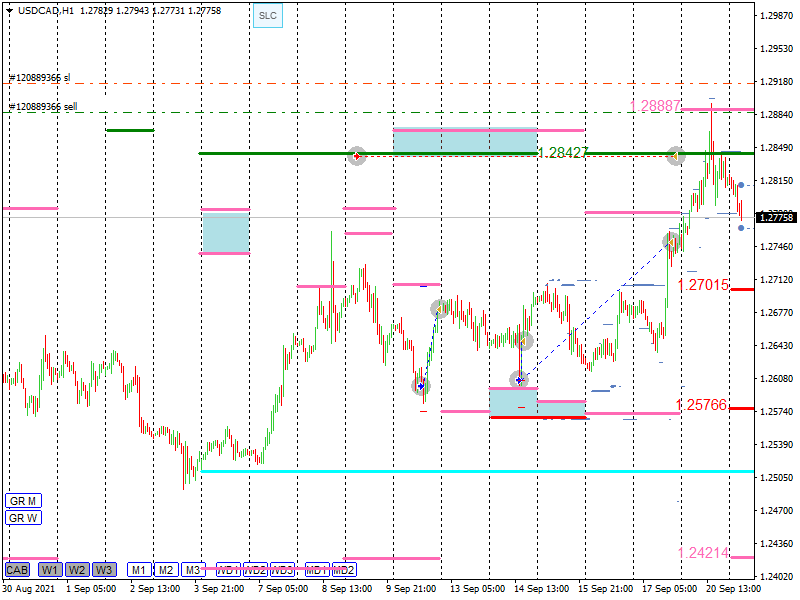This screenshot has width=800, height=600.
Task: Click the SLC button at chart top
Action: pos(267,16)
